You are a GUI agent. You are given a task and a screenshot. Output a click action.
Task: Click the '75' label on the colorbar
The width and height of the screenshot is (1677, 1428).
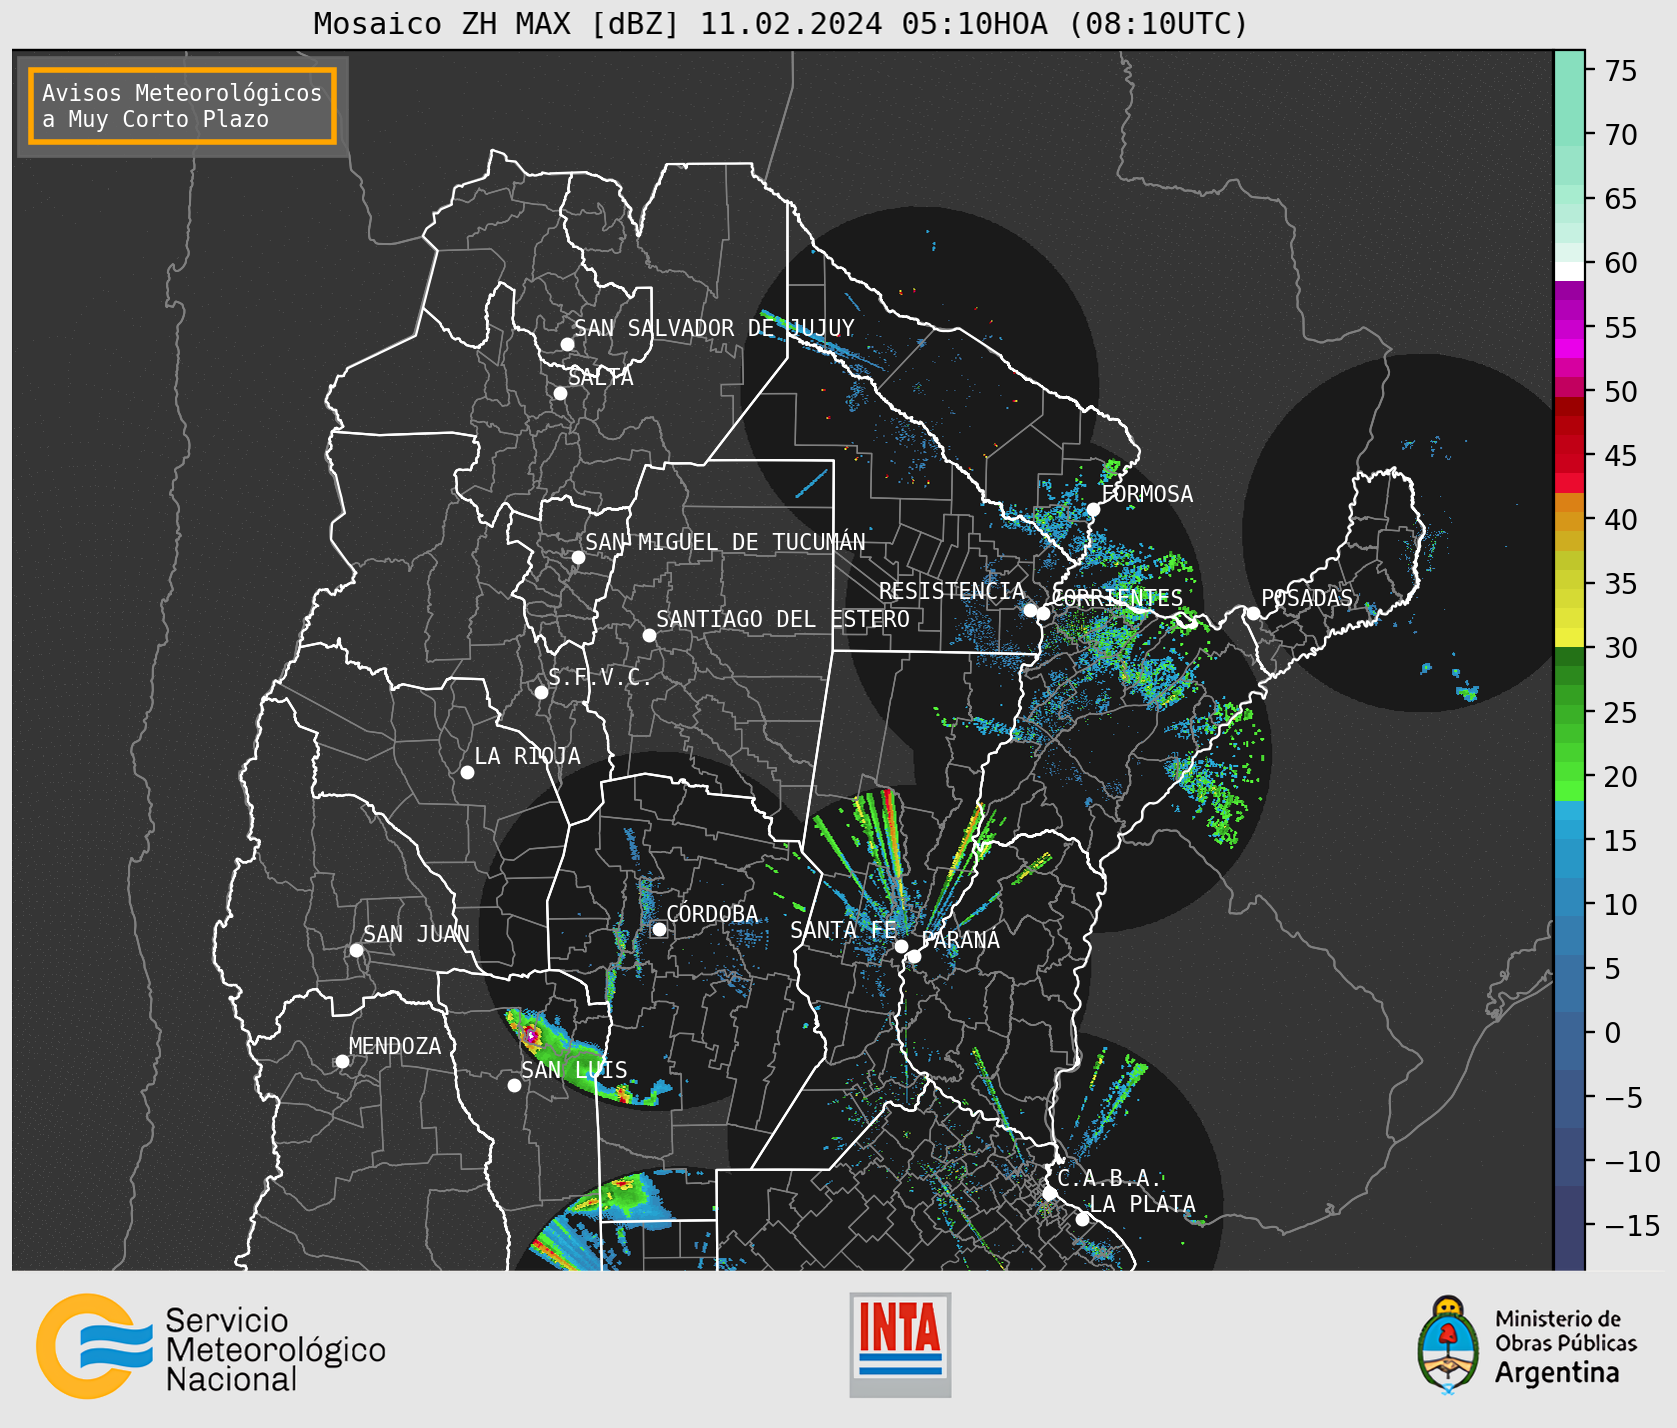tap(1621, 71)
